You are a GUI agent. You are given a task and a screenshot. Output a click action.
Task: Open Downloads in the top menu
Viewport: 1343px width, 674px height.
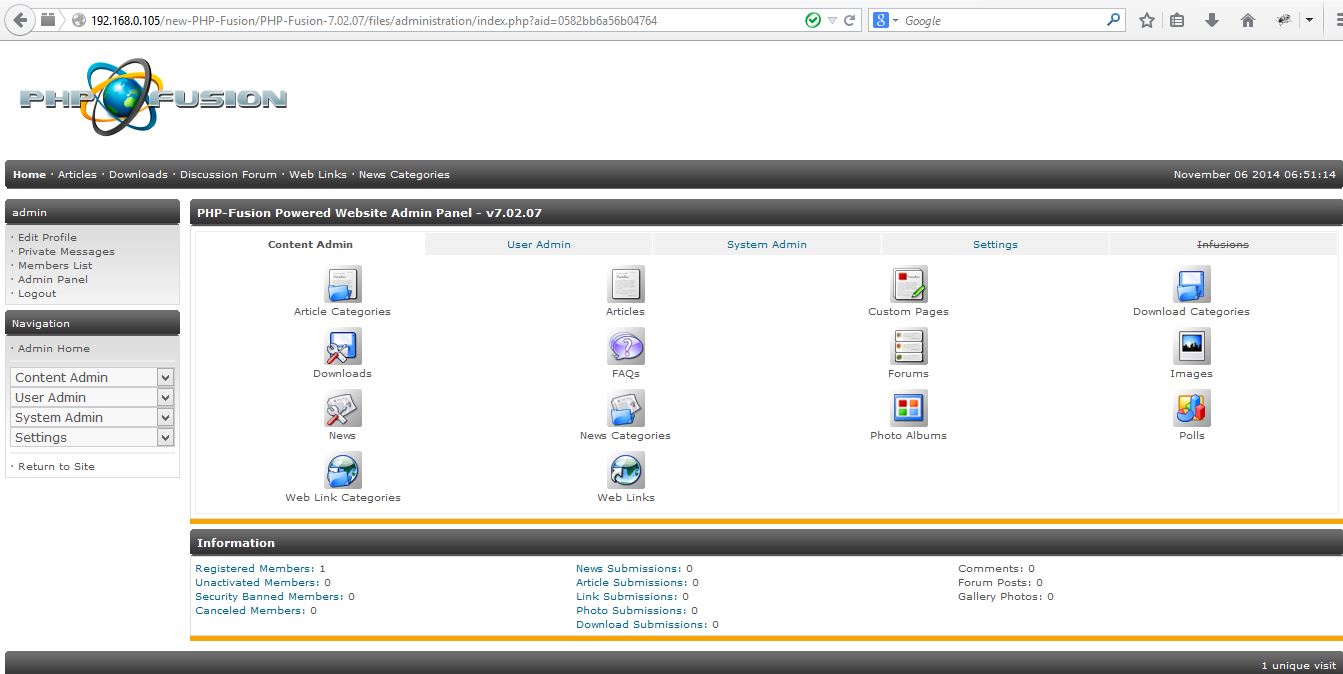pyautogui.click(x=138, y=174)
